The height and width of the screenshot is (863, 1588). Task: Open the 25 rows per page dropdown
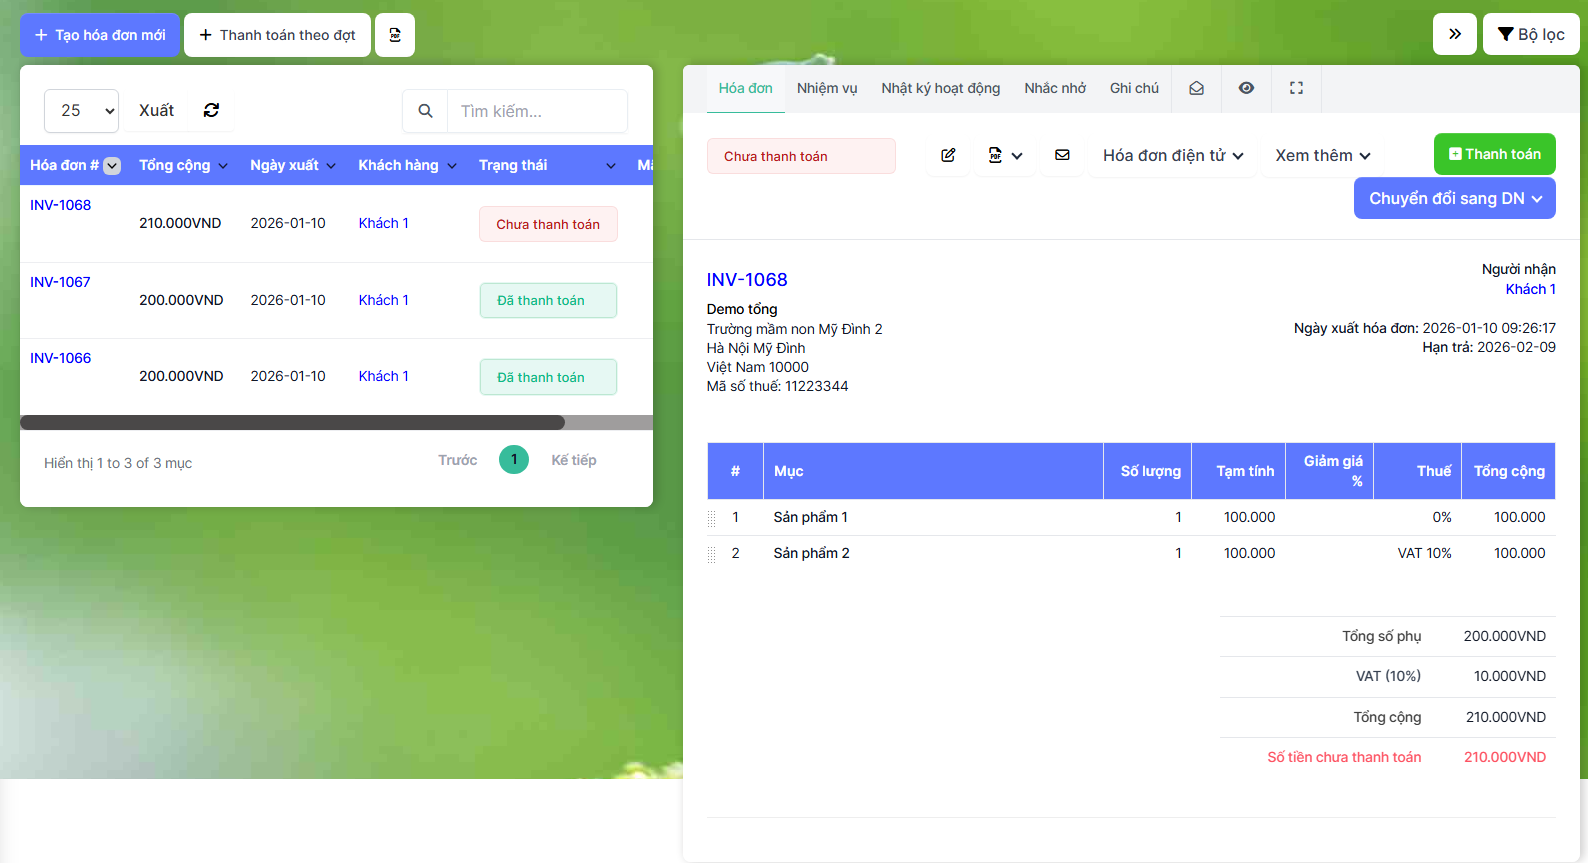click(81, 111)
